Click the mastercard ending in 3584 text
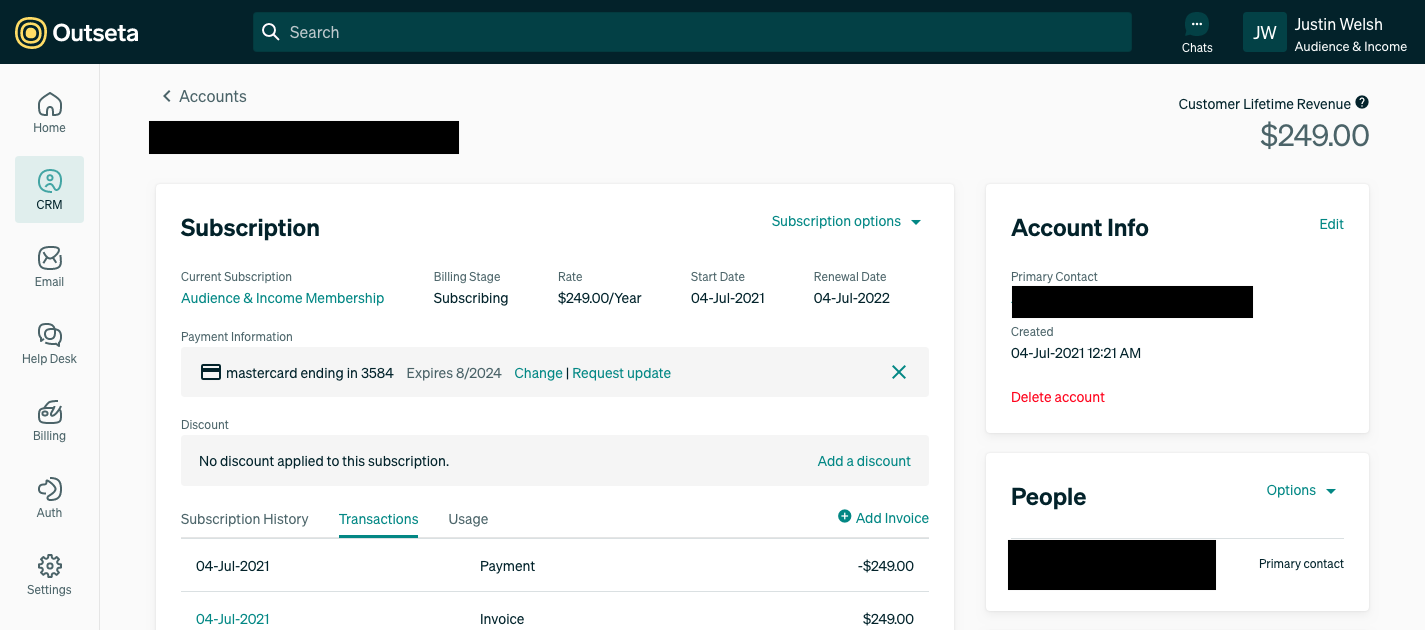1425x630 pixels. (309, 373)
